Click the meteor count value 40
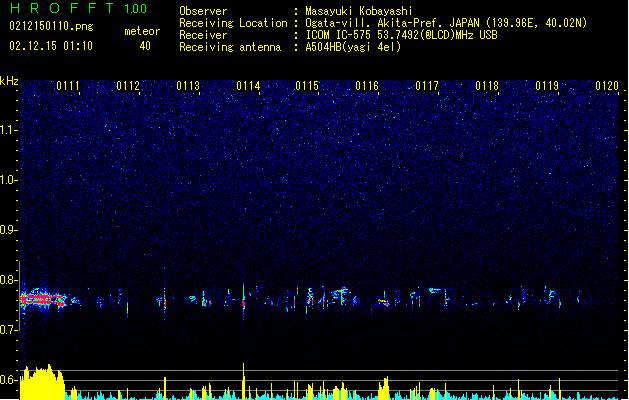 click(145, 46)
